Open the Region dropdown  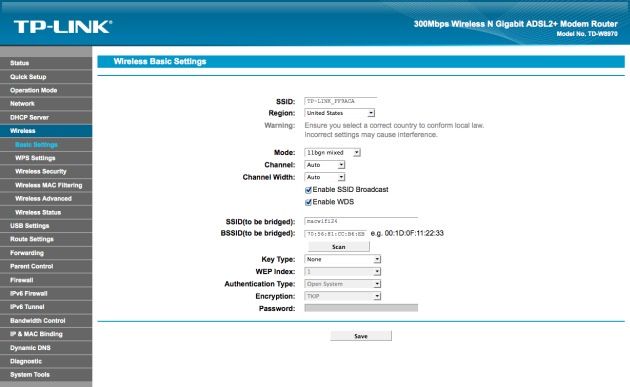click(x=340, y=113)
